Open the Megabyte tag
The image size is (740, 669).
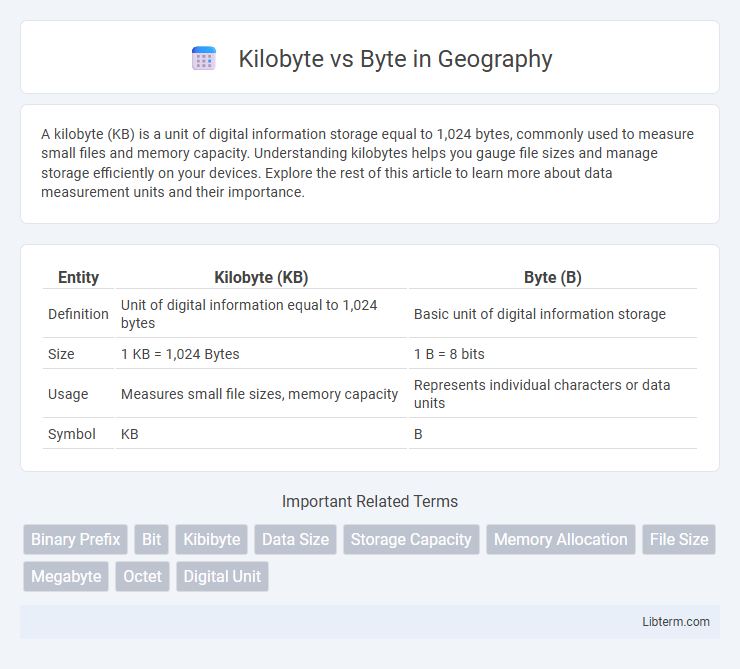(66, 576)
